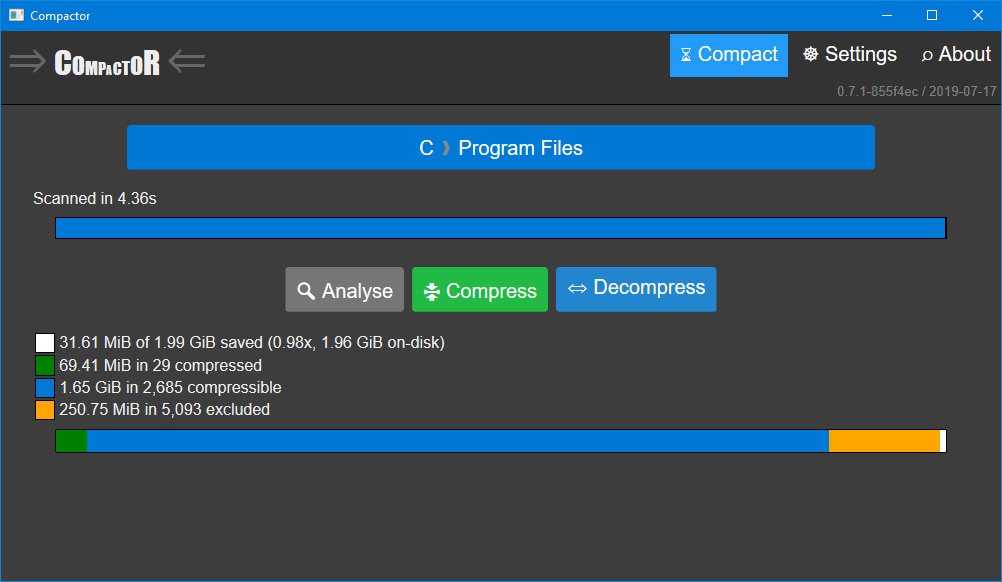Start compression with the Compress button

[480, 290]
